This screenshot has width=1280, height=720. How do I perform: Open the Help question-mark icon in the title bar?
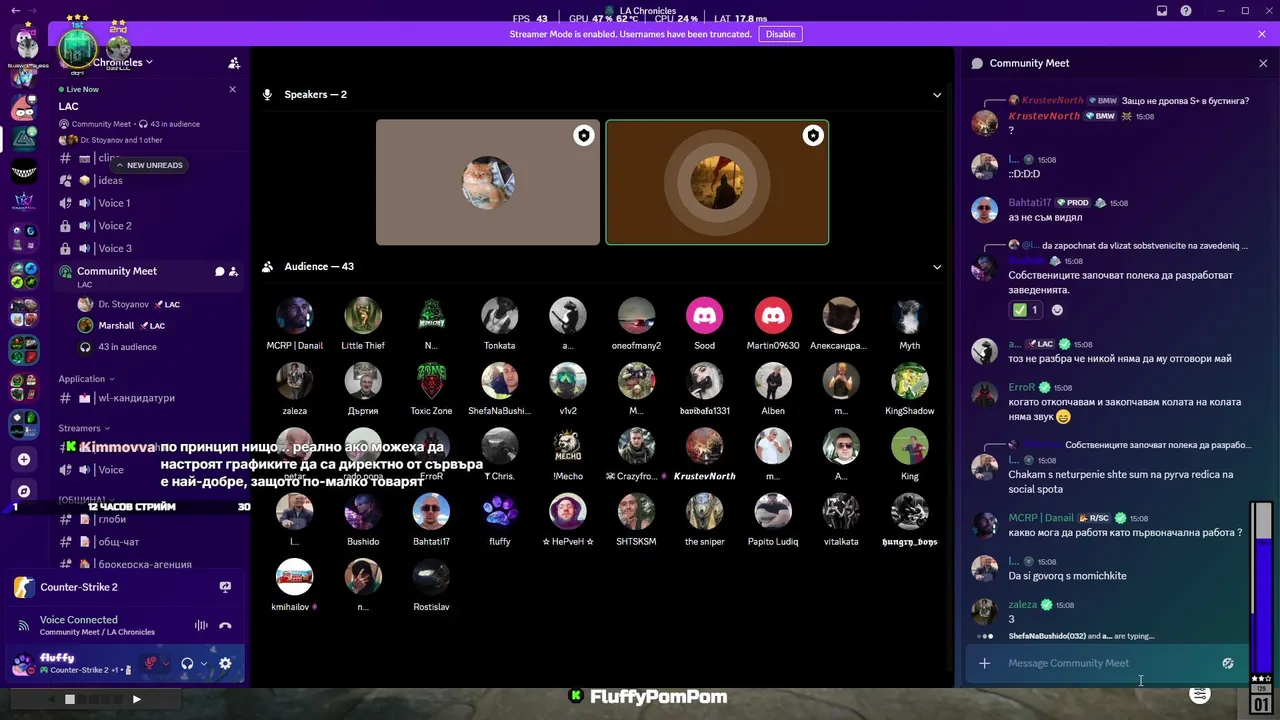pos(1186,11)
